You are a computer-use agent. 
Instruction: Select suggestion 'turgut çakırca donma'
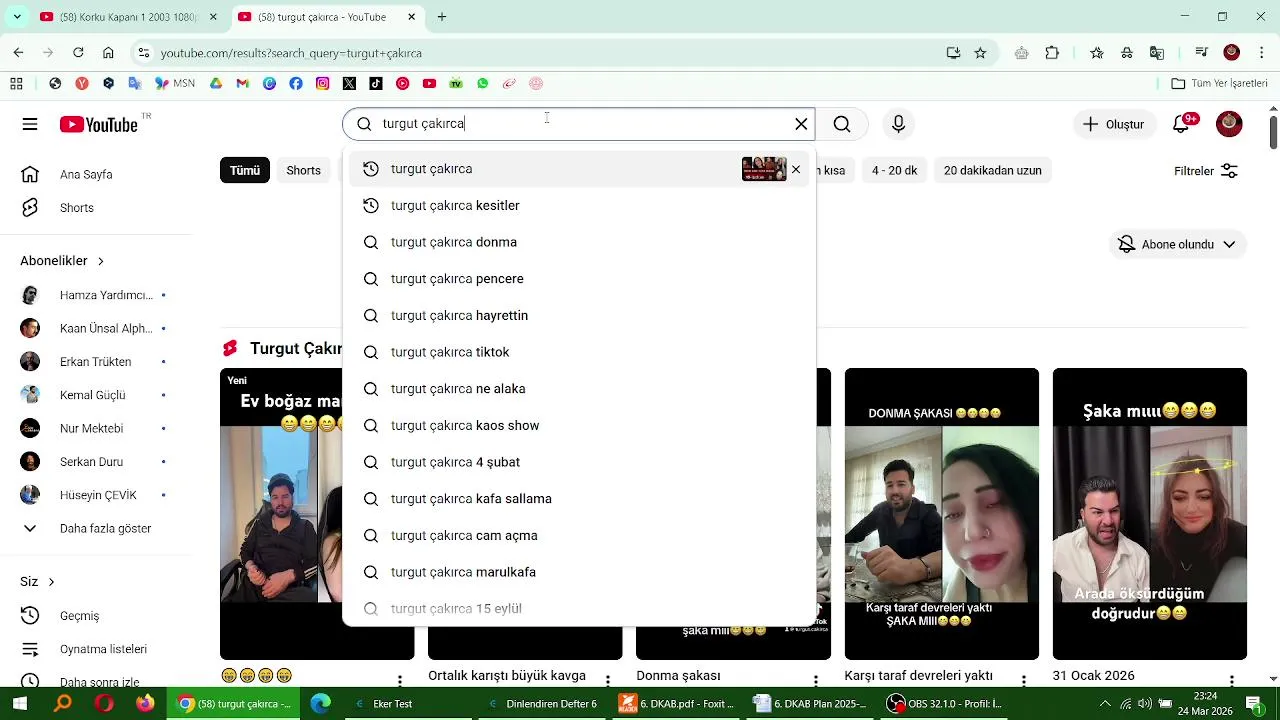pos(579,242)
